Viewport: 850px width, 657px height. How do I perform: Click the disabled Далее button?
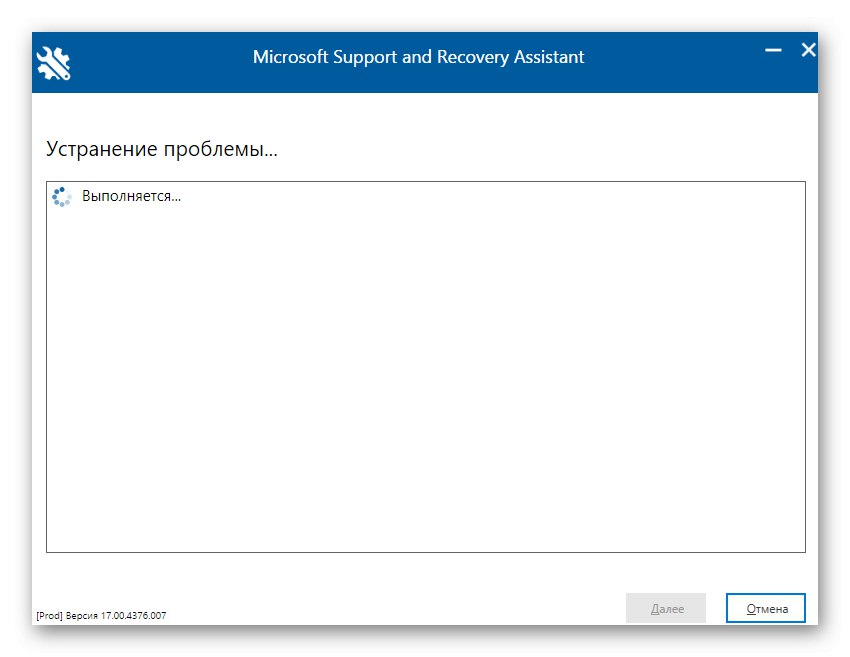(666, 607)
